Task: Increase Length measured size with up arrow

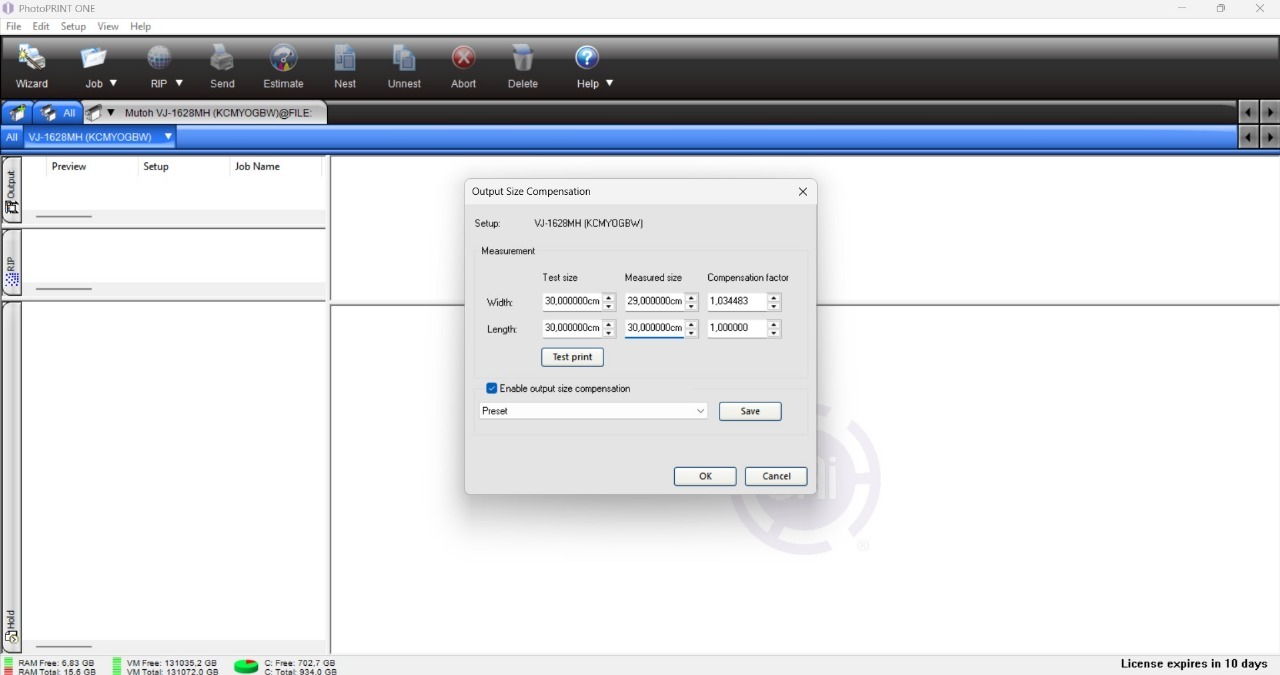Action: (x=691, y=324)
